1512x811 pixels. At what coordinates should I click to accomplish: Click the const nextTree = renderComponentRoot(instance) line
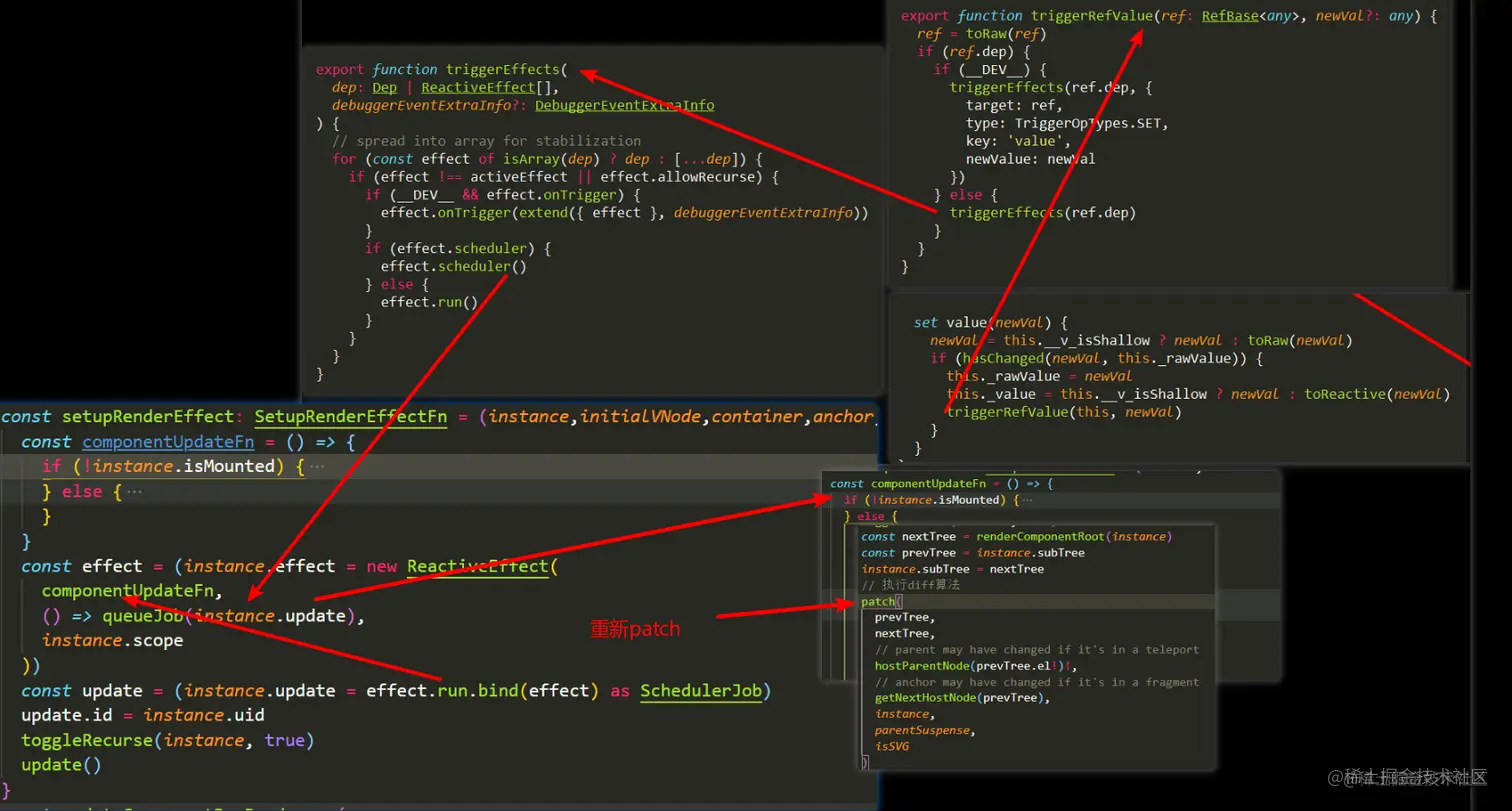[x=1016, y=537]
